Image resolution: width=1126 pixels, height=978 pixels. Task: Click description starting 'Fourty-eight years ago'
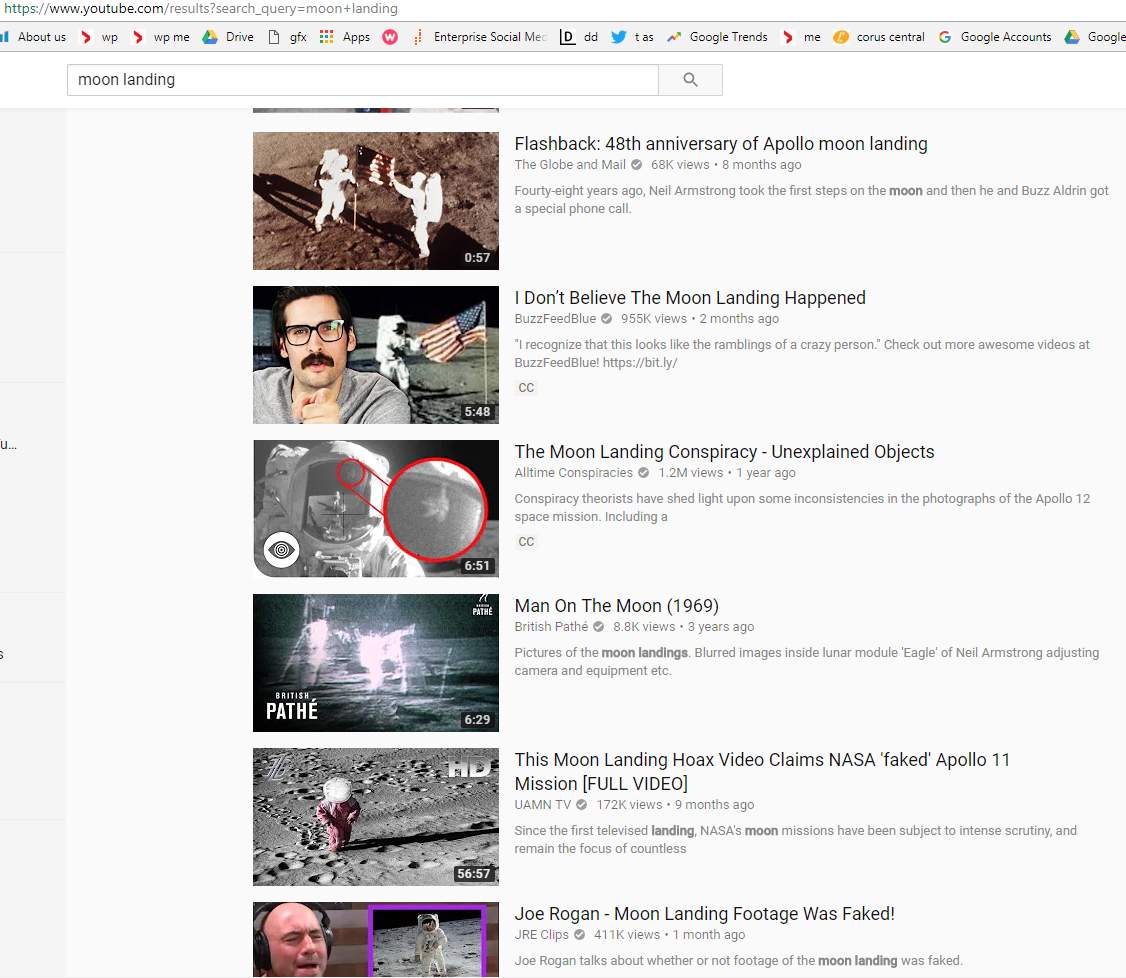(x=811, y=200)
